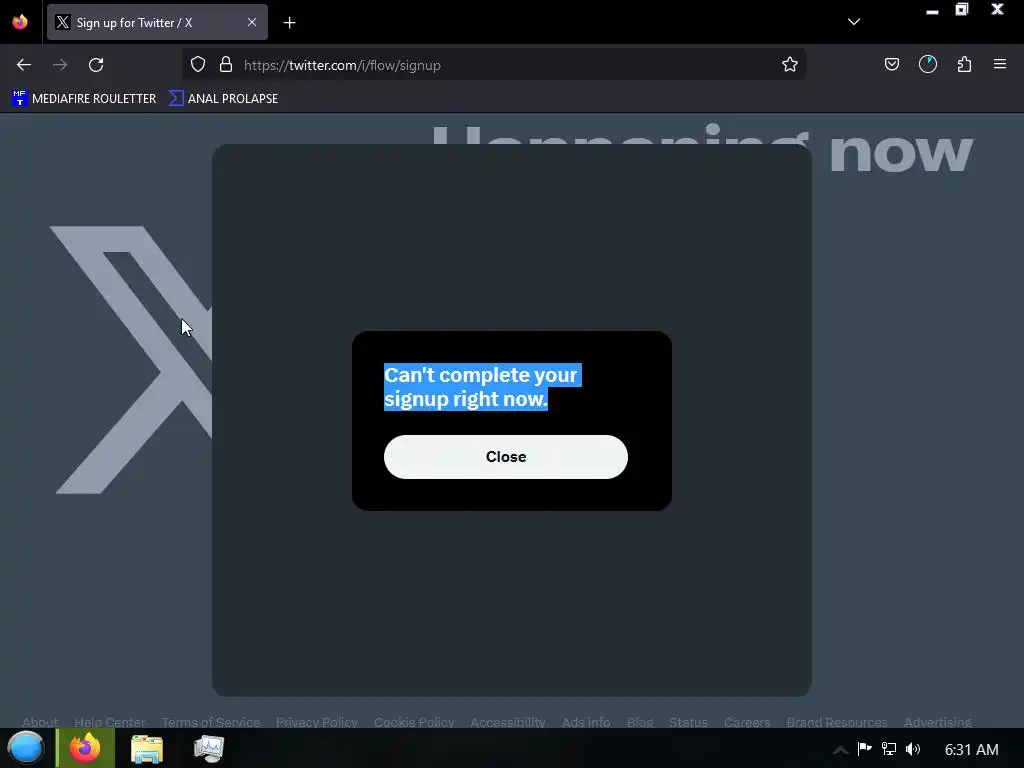Open the Action Center flag icon

pos(864,748)
